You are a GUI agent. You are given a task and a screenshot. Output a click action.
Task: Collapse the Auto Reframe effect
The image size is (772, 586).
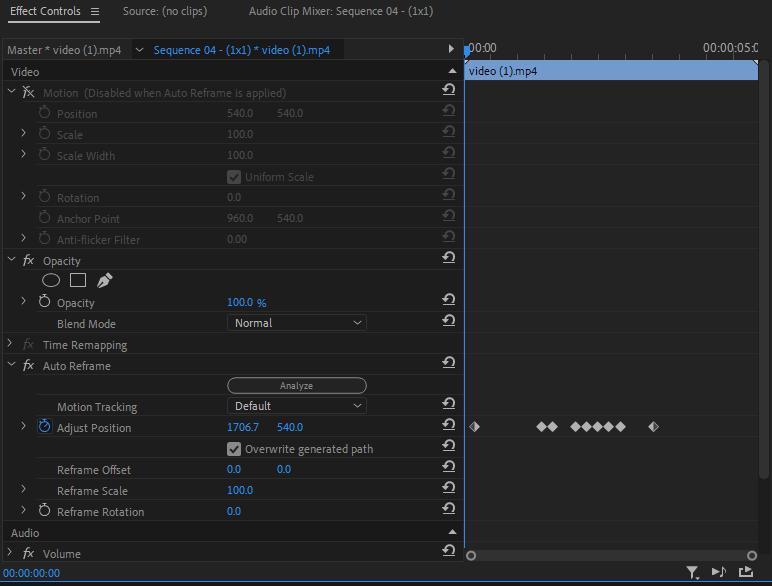click(x=11, y=364)
